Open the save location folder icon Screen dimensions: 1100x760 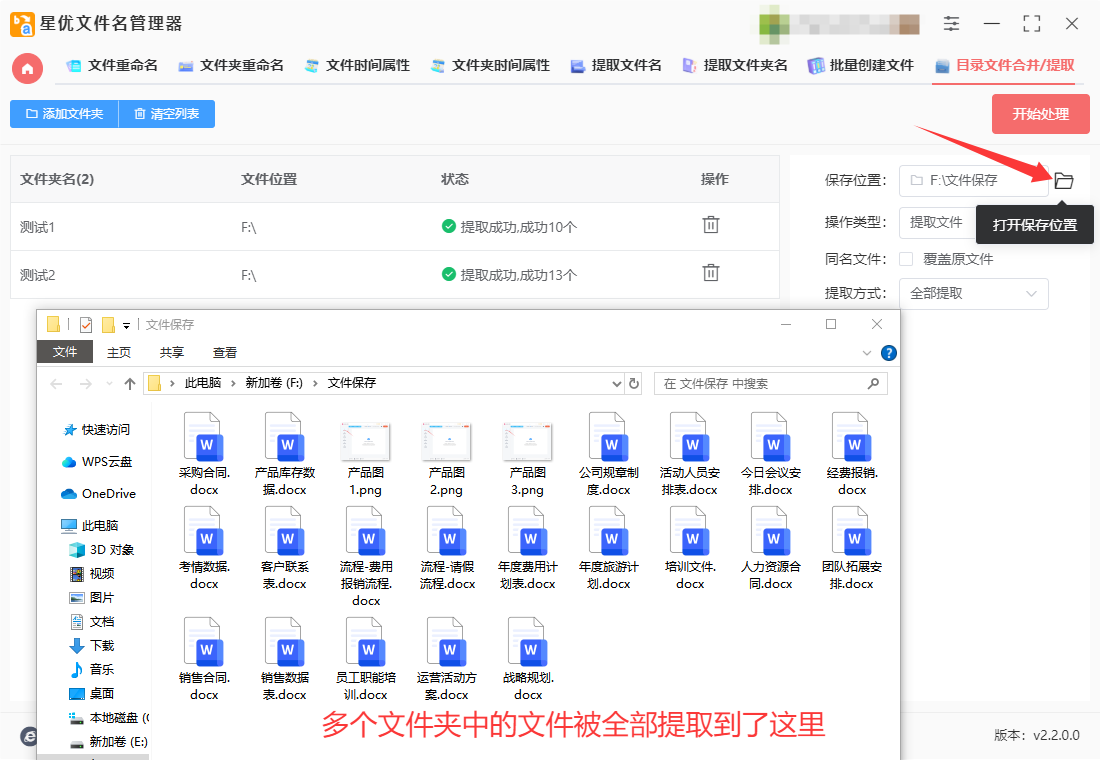coord(1064,181)
